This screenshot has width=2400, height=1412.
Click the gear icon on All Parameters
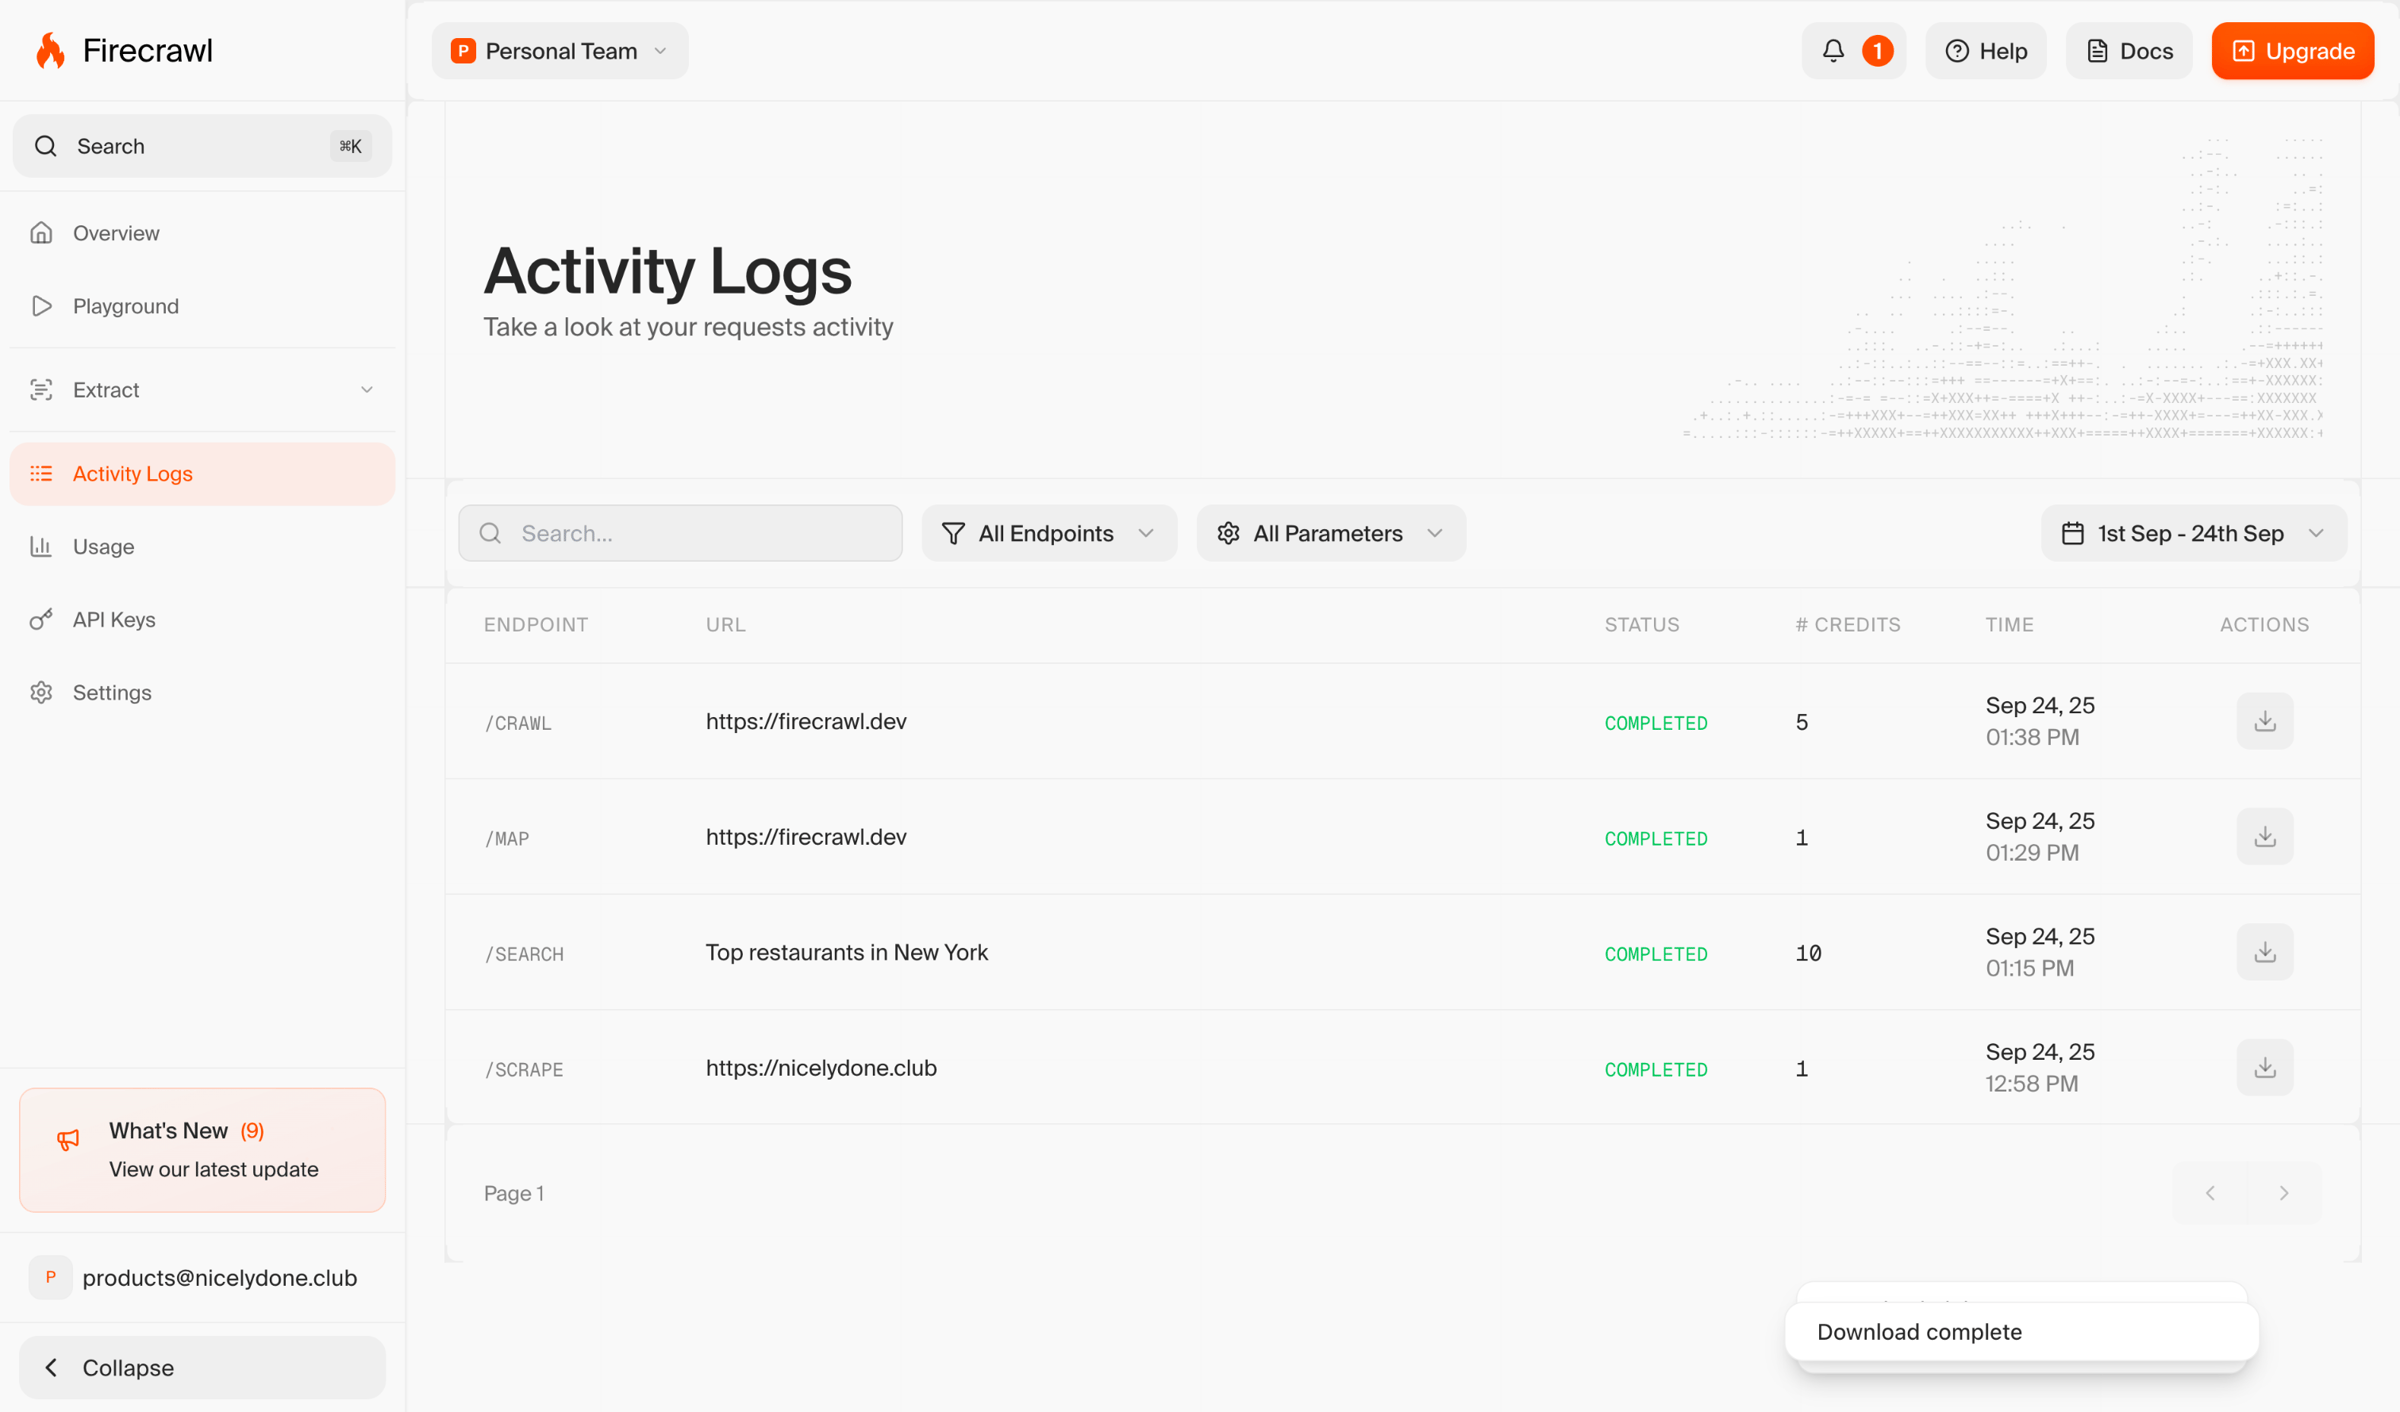(x=1228, y=533)
